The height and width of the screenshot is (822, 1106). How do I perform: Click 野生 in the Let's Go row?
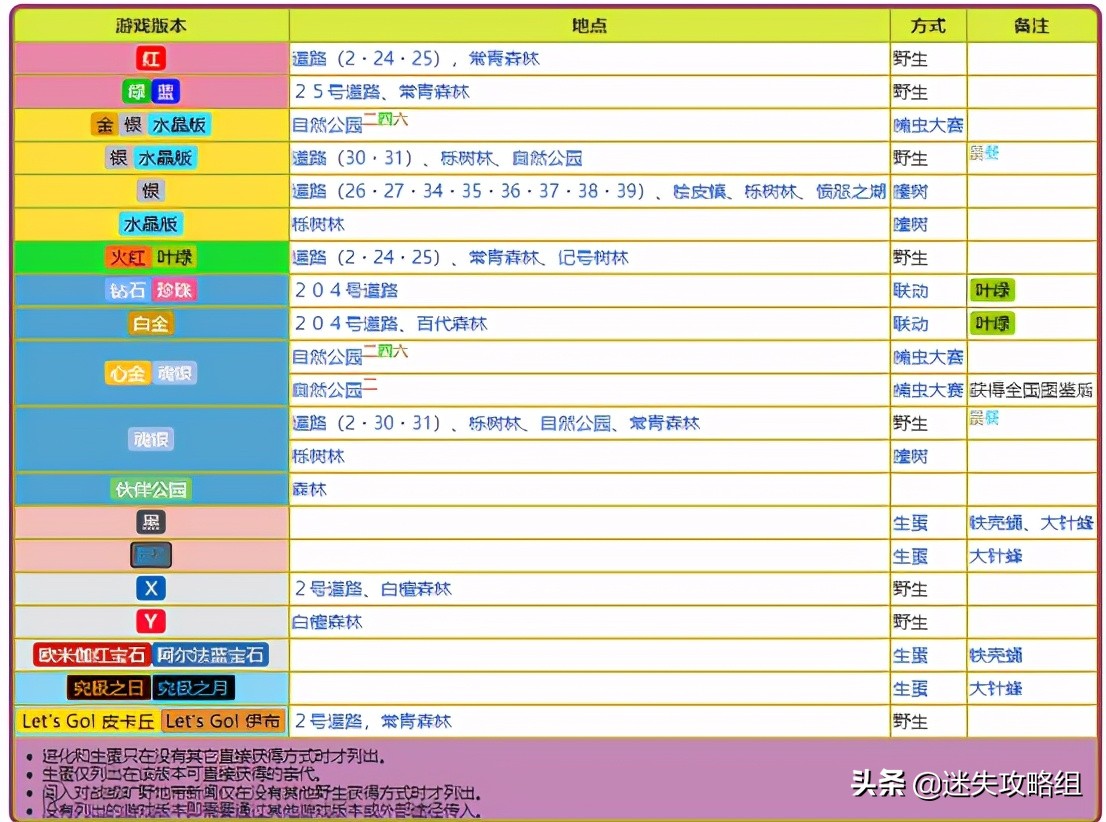point(910,721)
